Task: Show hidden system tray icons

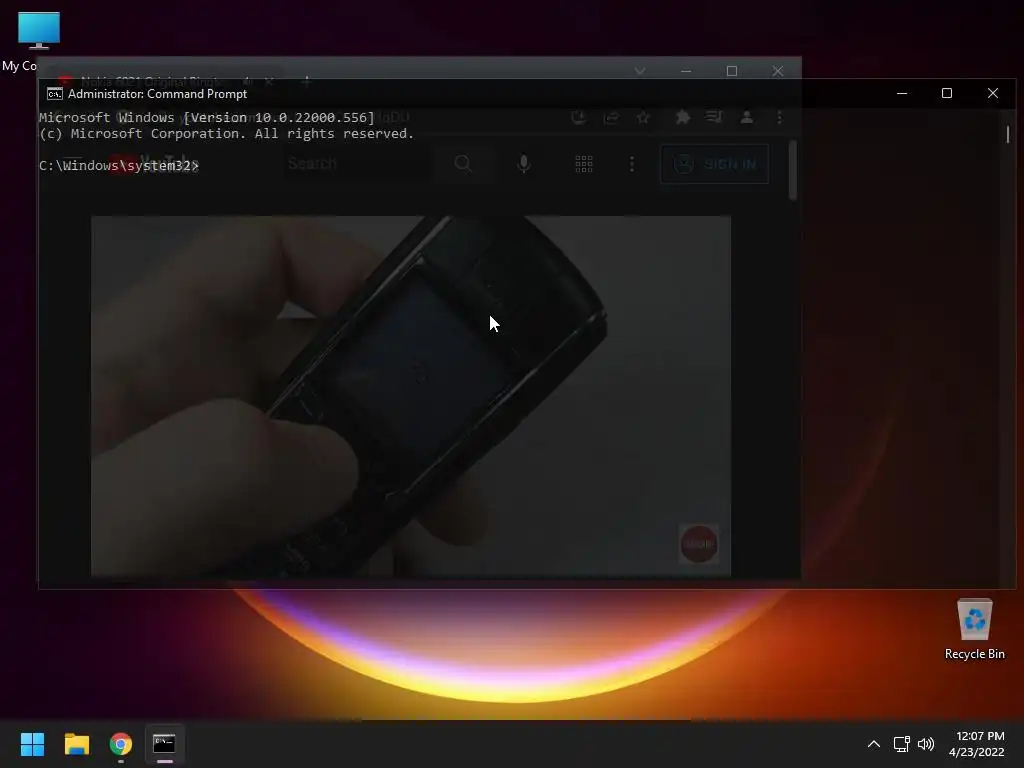Action: [873, 744]
